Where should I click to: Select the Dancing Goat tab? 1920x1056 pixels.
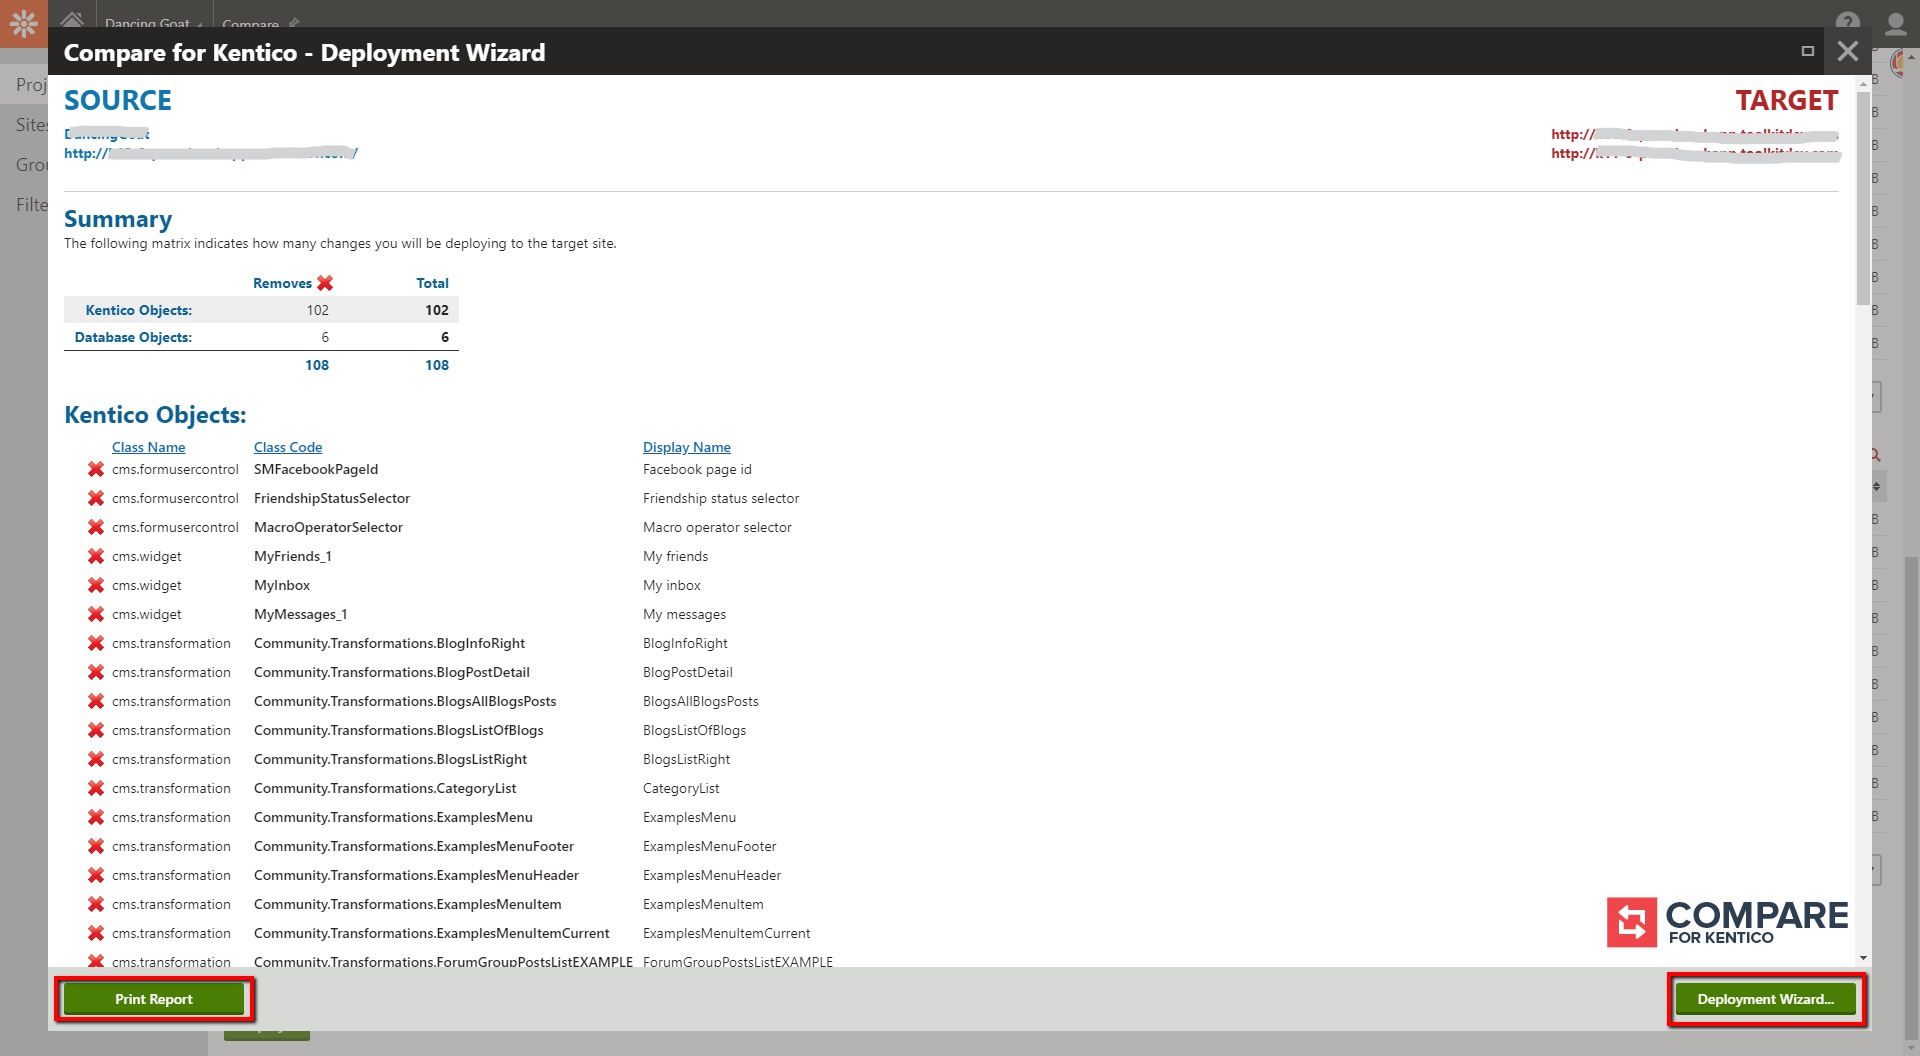(152, 22)
